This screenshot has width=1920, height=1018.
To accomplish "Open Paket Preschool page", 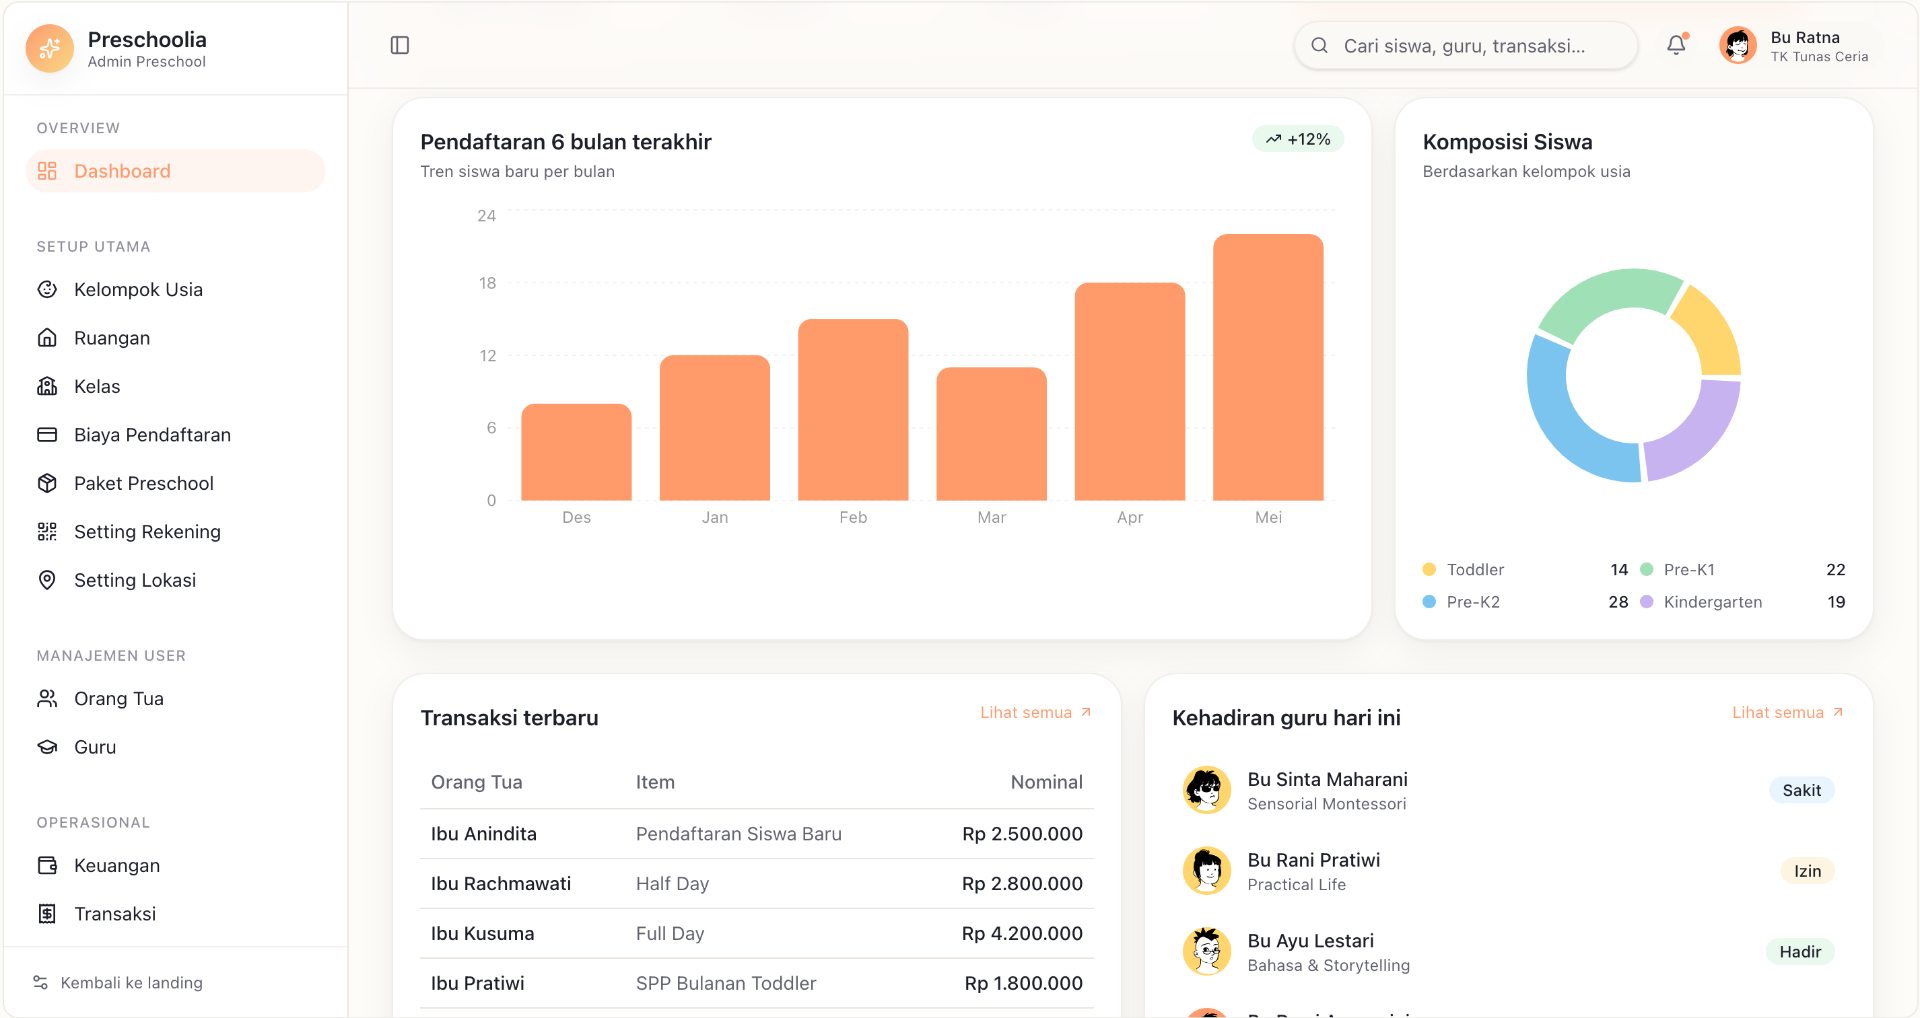I will tap(175, 483).
